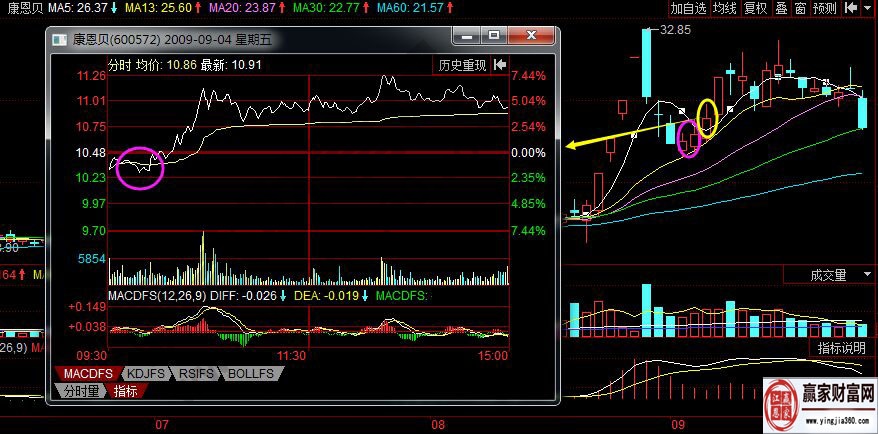The width and height of the screenshot is (878, 434).
Task: Open the 成交量 volume dropdown
Action: (831, 274)
